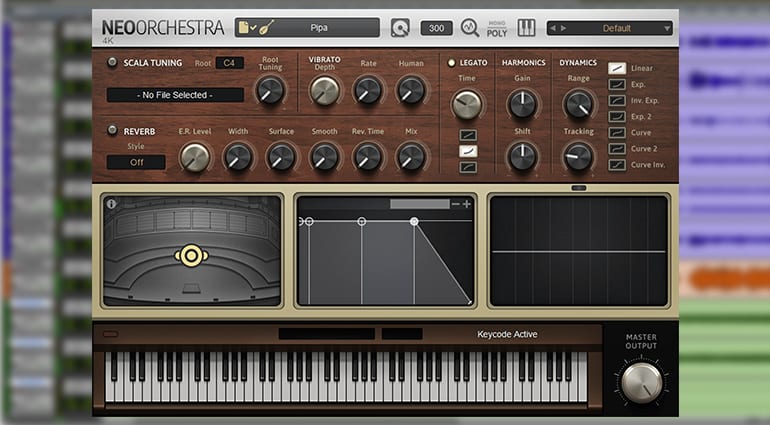Viewport: 770px width, 425px height.
Task: Click the small red indicator left of keyboard bar
Action: click(x=110, y=334)
